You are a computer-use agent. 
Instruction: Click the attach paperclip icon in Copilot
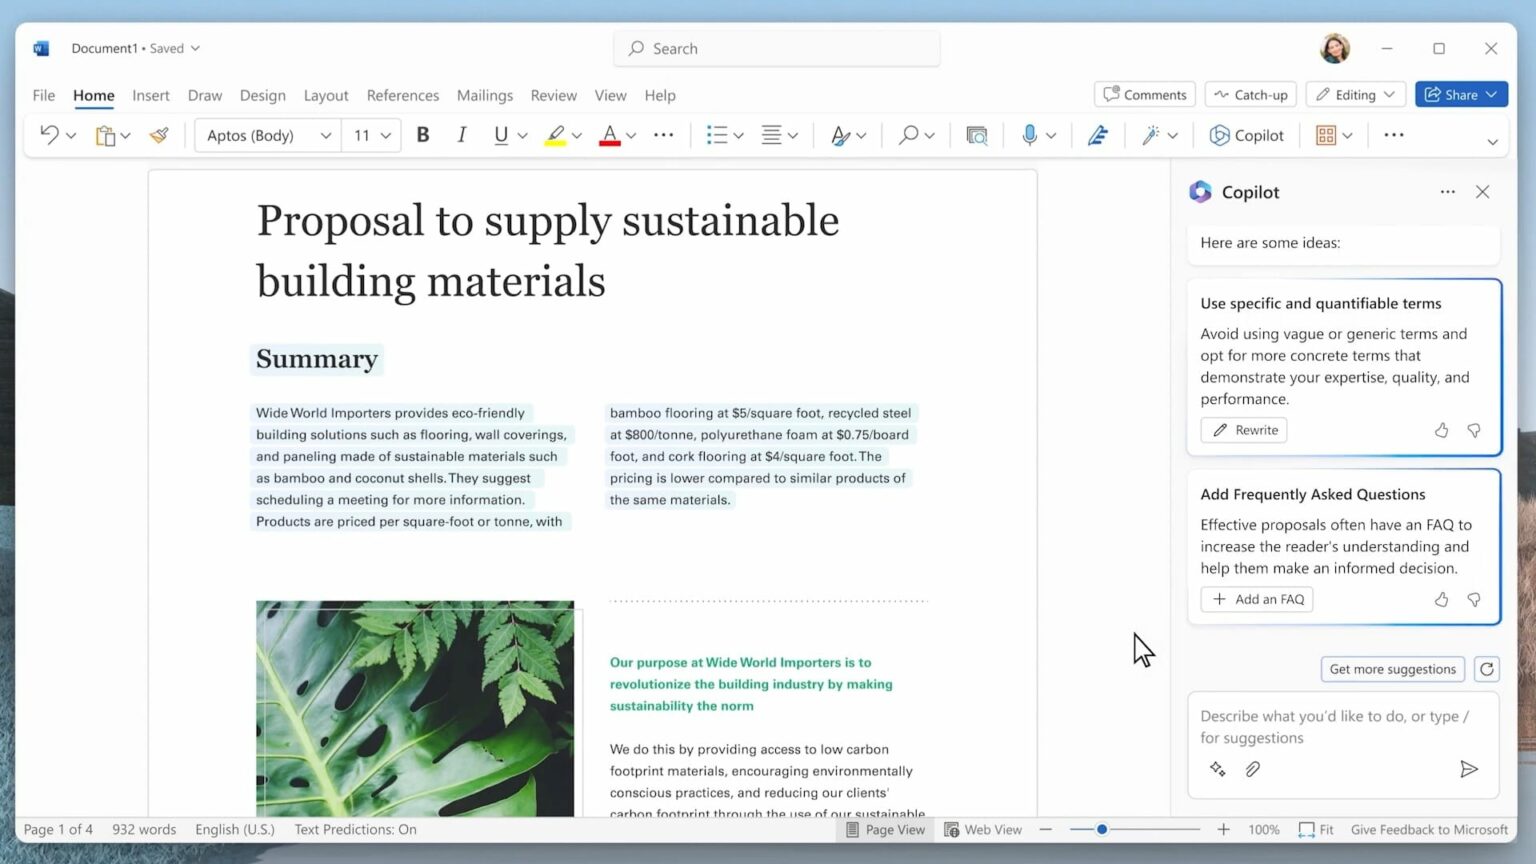[1252, 769]
